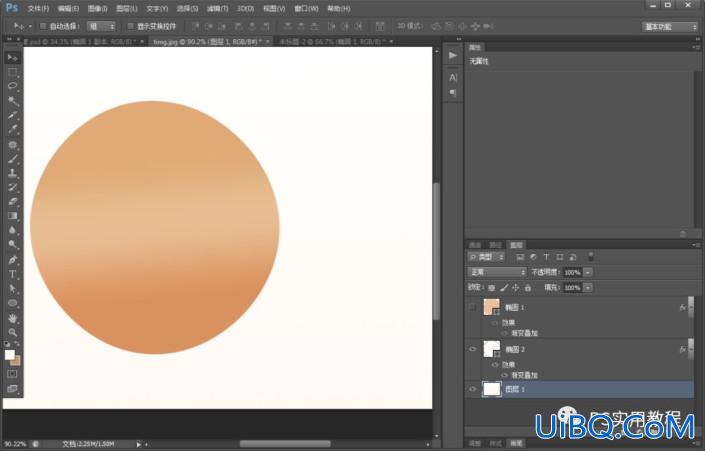Select the History Brush tool

[12, 188]
